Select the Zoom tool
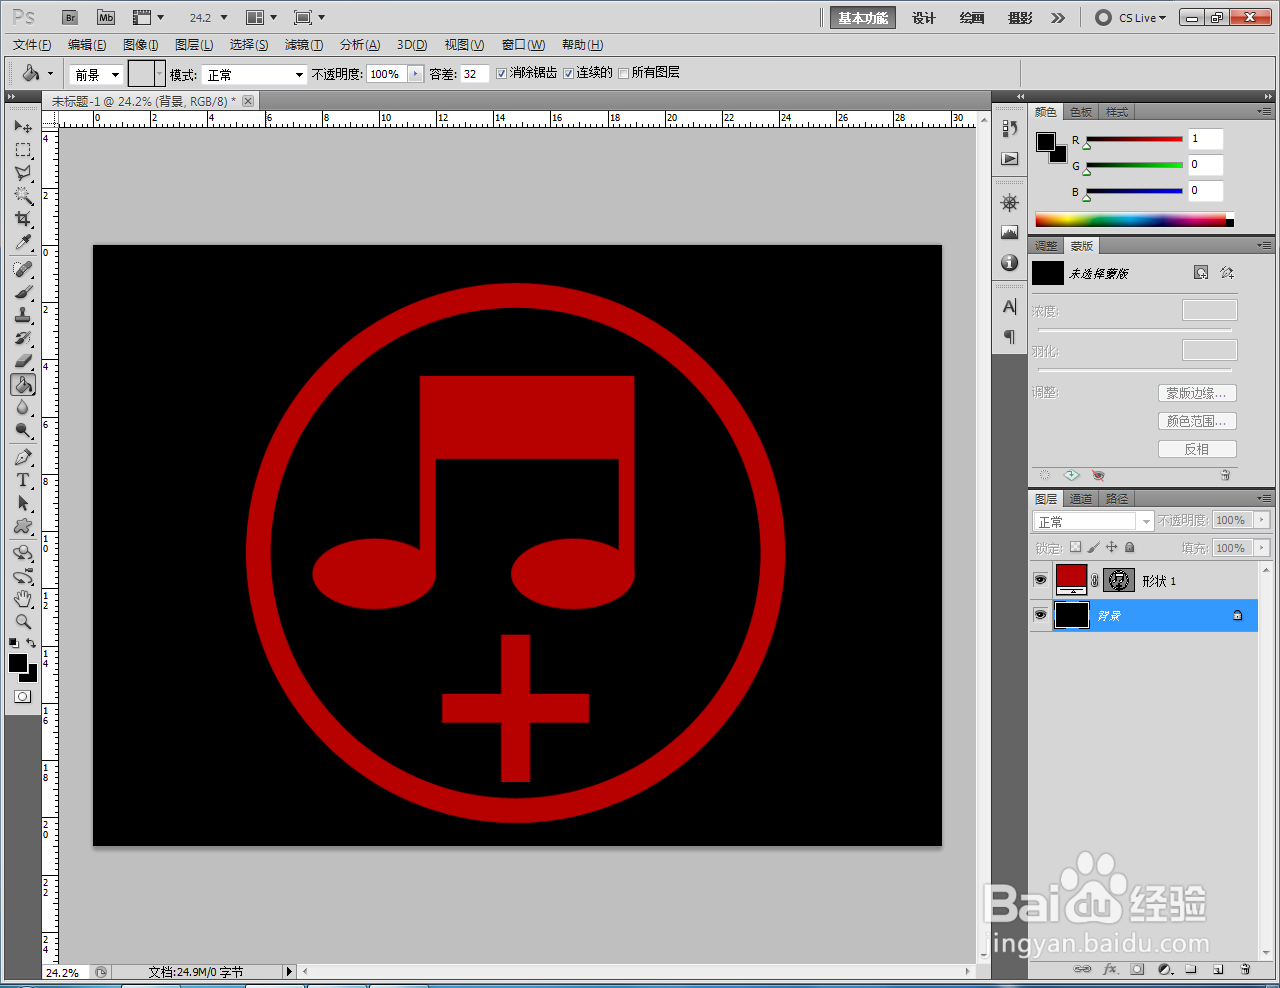Viewport: 1280px width, 988px height. coord(23,622)
